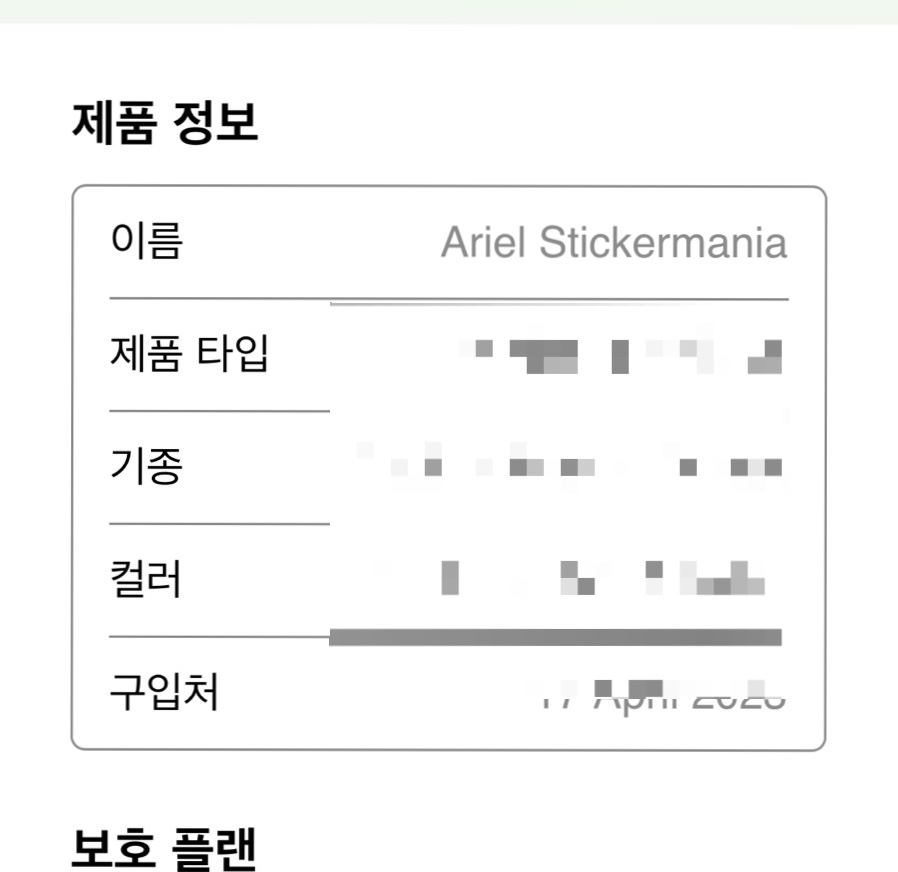Click the thin divider line below 컬러 label

point(219,636)
